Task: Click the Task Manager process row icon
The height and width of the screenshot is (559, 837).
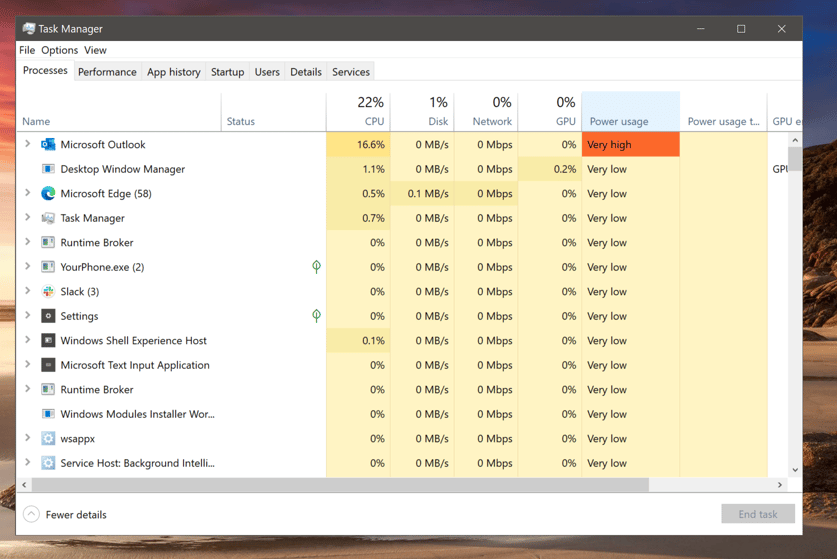Action: tap(48, 218)
